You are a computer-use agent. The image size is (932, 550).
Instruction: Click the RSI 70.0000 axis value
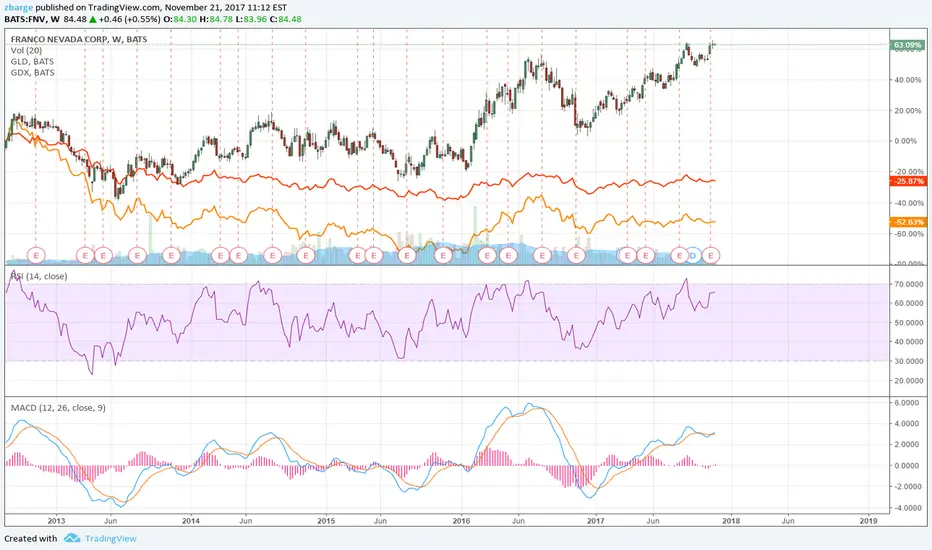pyautogui.click(x=908, y=284)
